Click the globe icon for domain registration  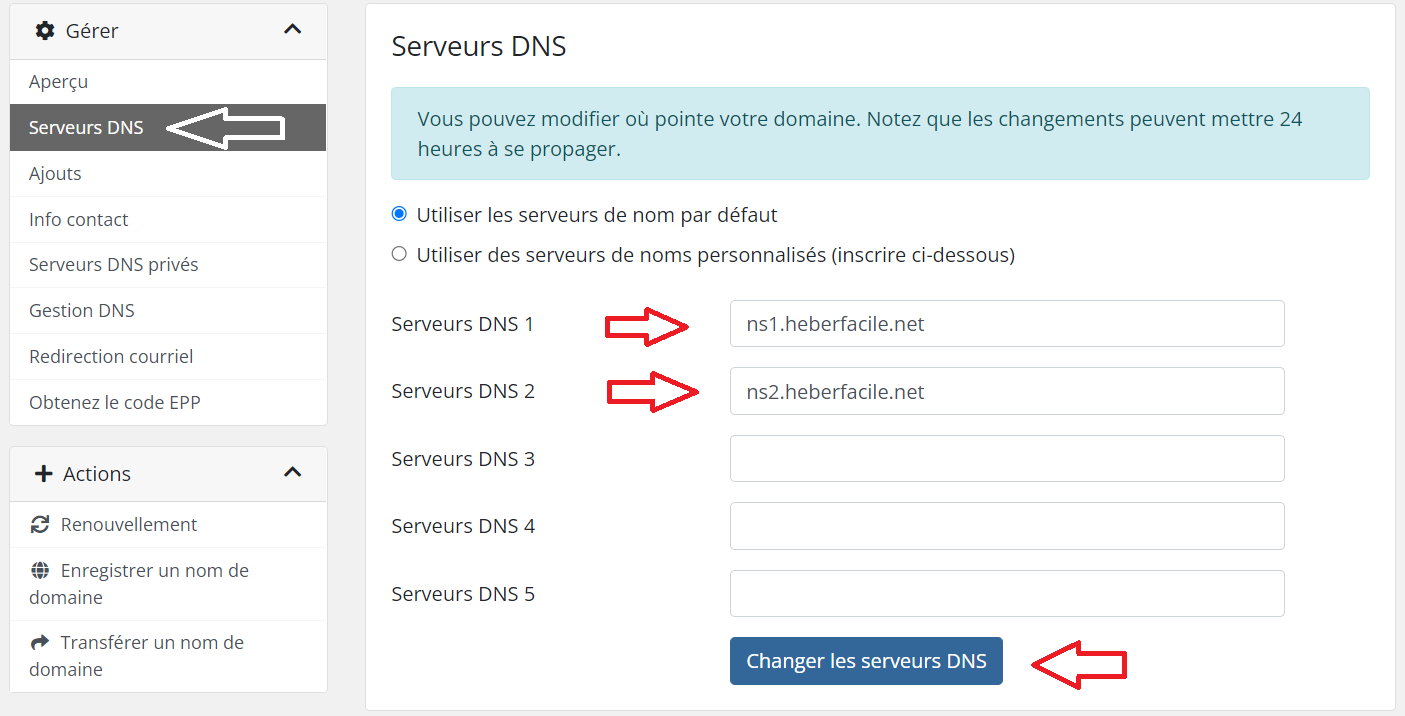pos(40,571)
